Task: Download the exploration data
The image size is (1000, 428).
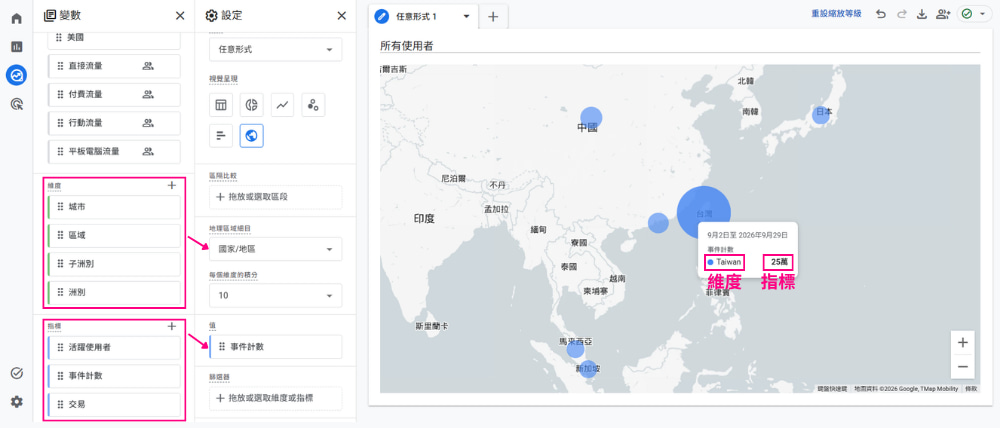Action: coord(922,15)
